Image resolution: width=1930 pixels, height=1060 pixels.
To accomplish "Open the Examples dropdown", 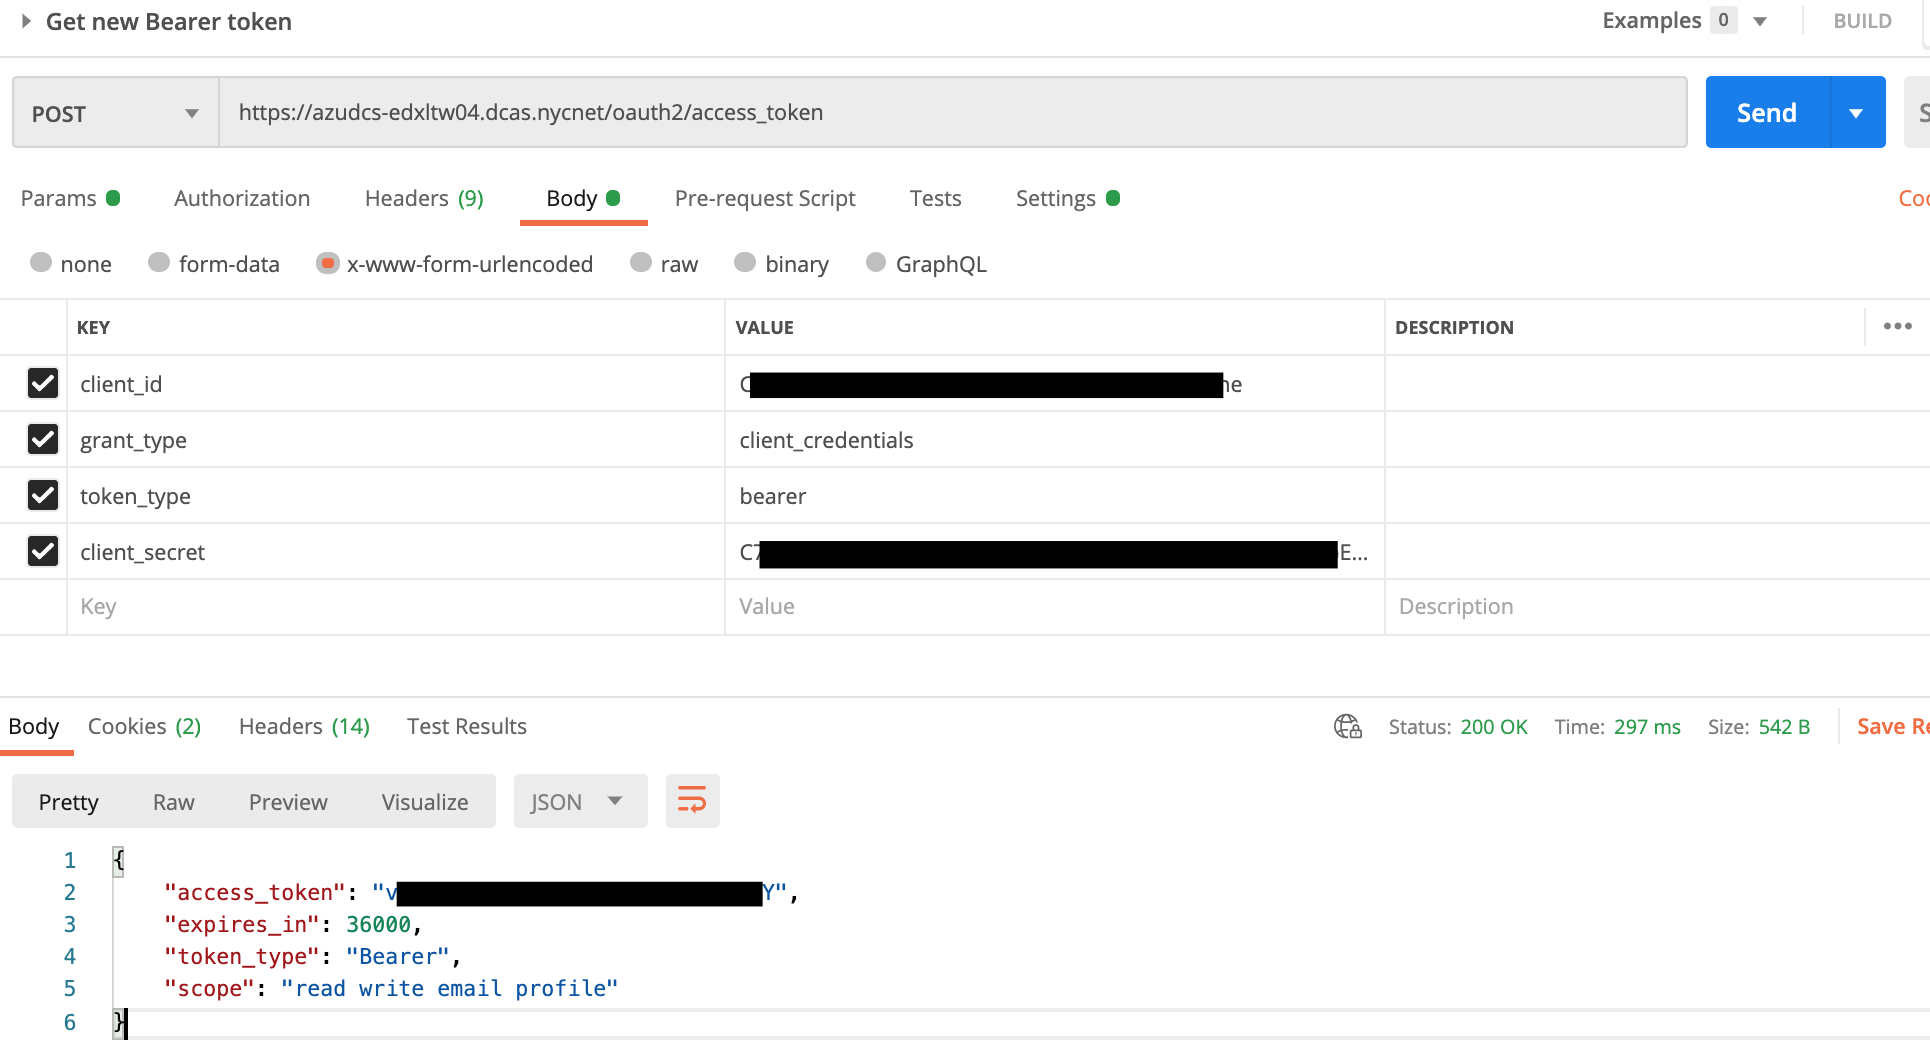I will pos(1760,21).
